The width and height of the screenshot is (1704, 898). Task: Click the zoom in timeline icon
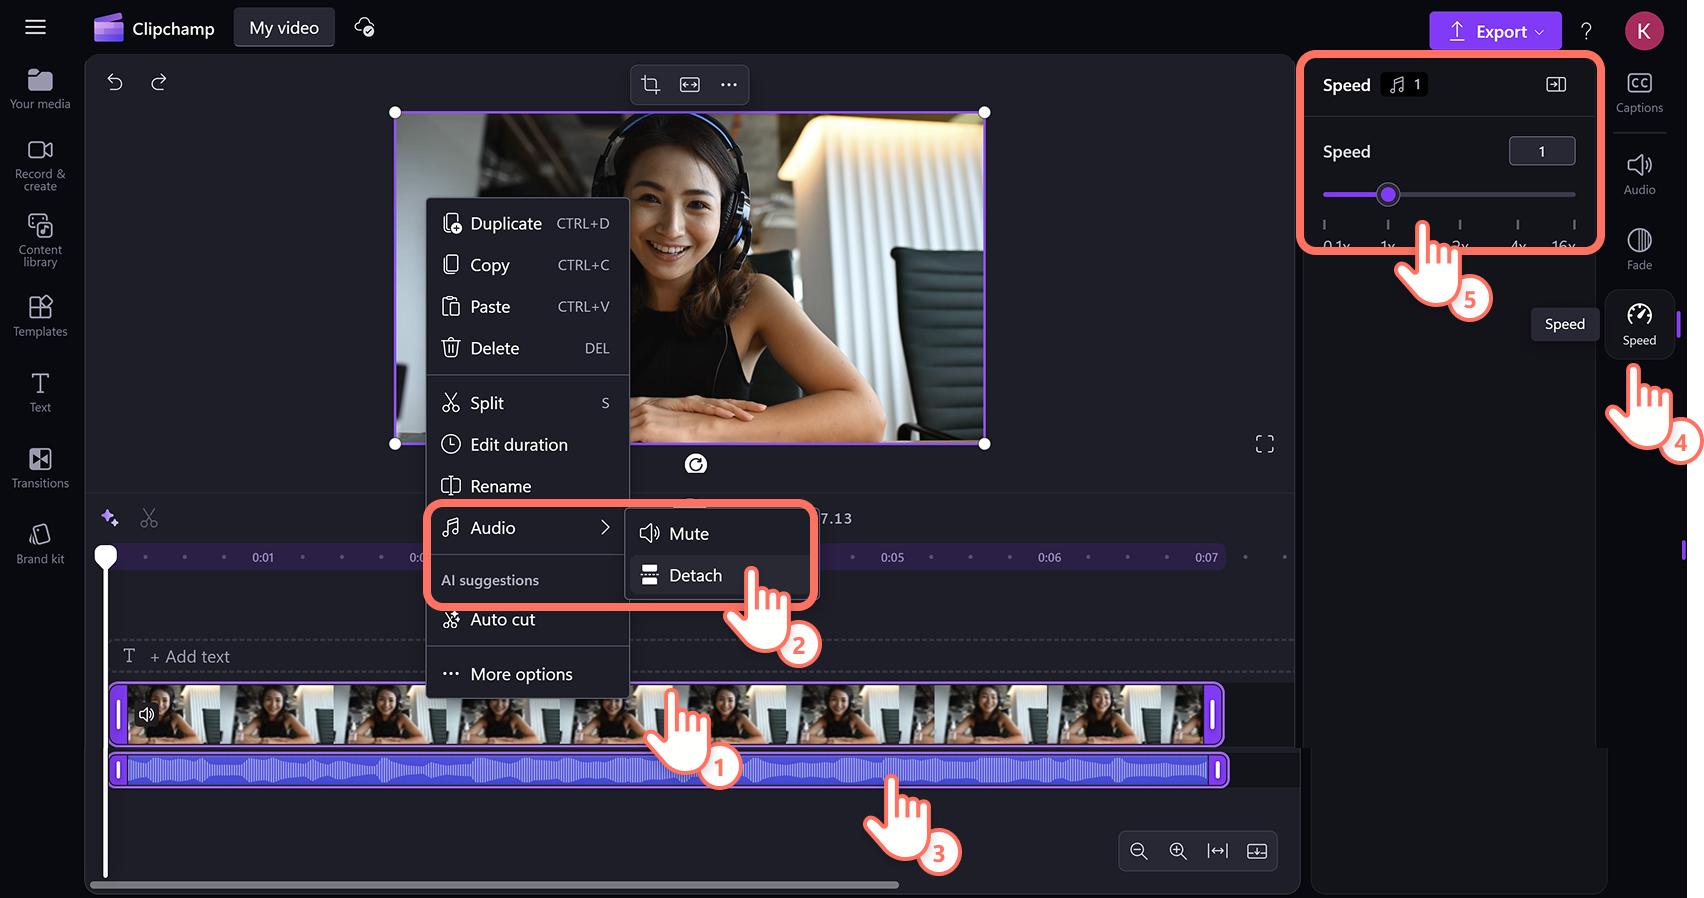click(x=1178, y=851)
